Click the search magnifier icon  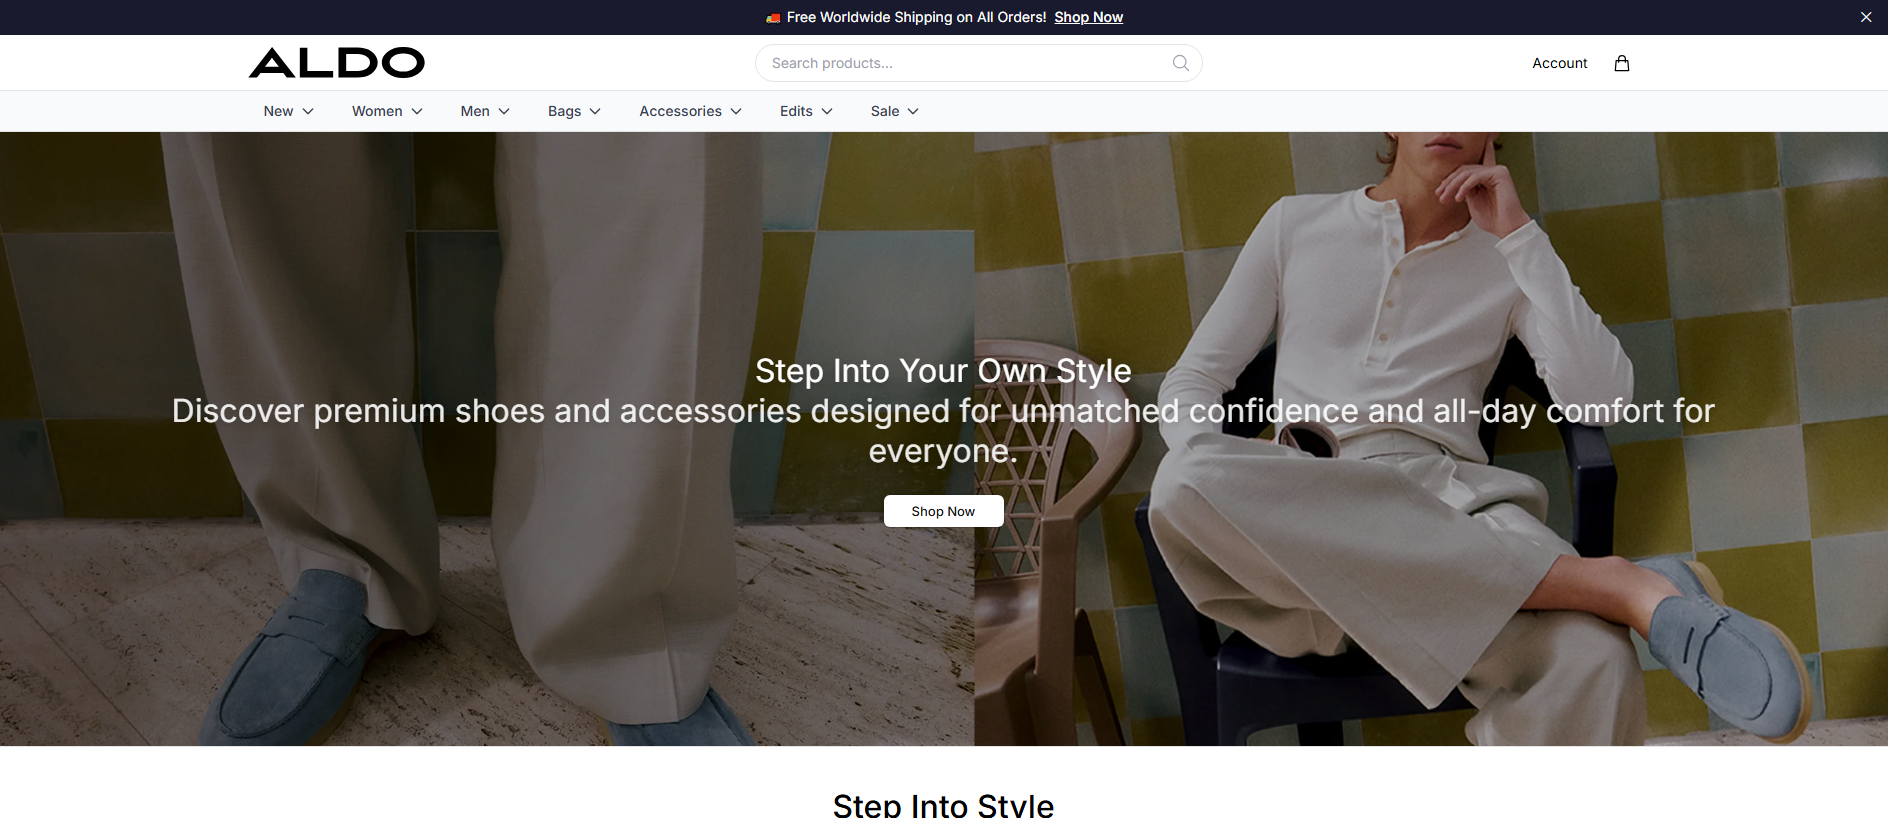1180,63
